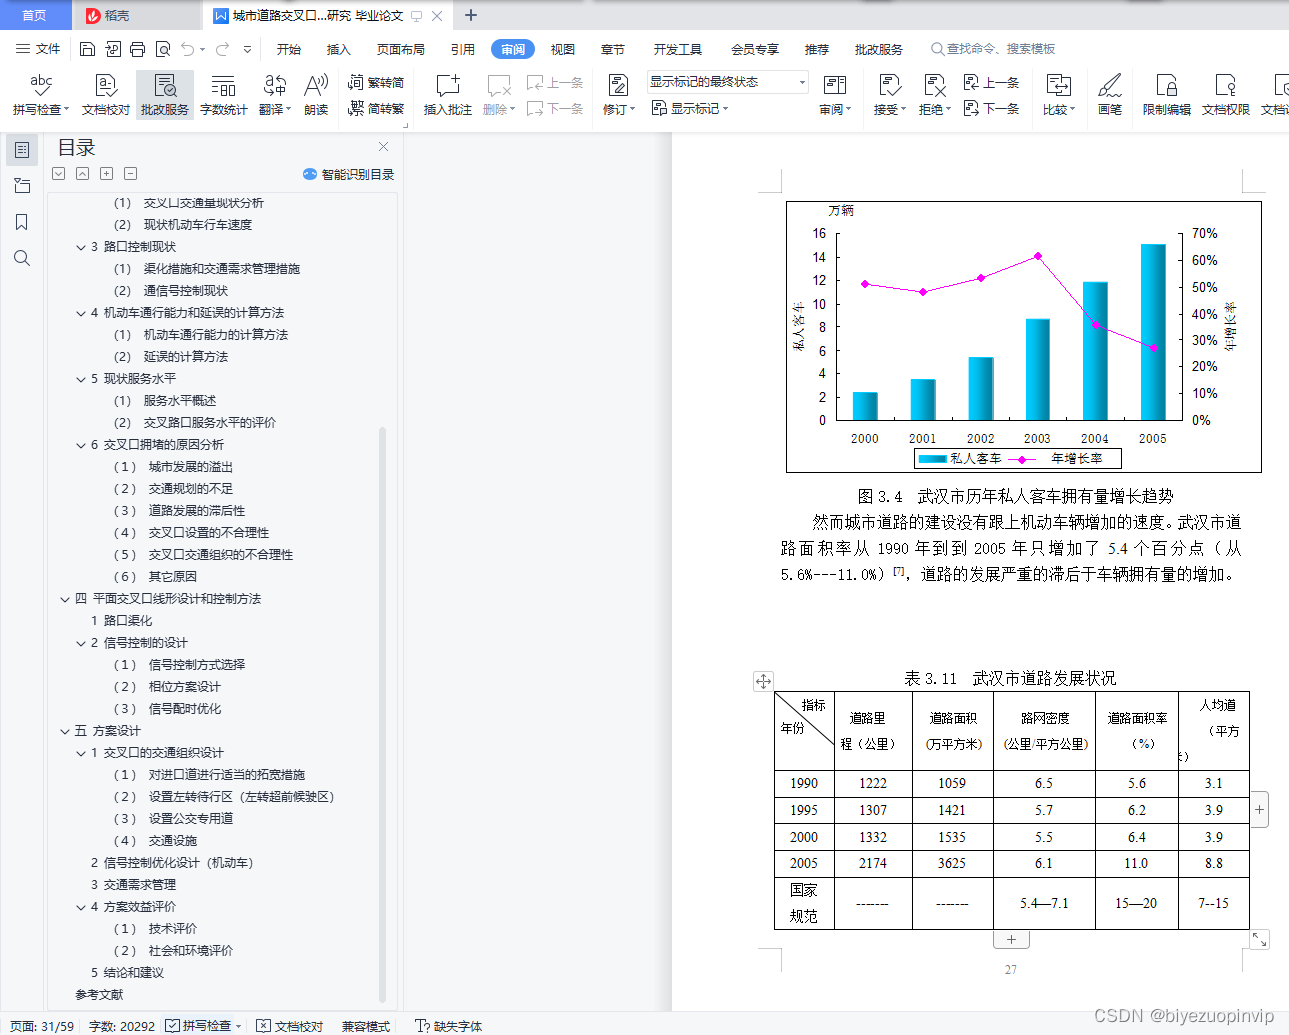Open new tab with plus button
The width and height of the screenshot is (1289, 1035).
(471, 15)
